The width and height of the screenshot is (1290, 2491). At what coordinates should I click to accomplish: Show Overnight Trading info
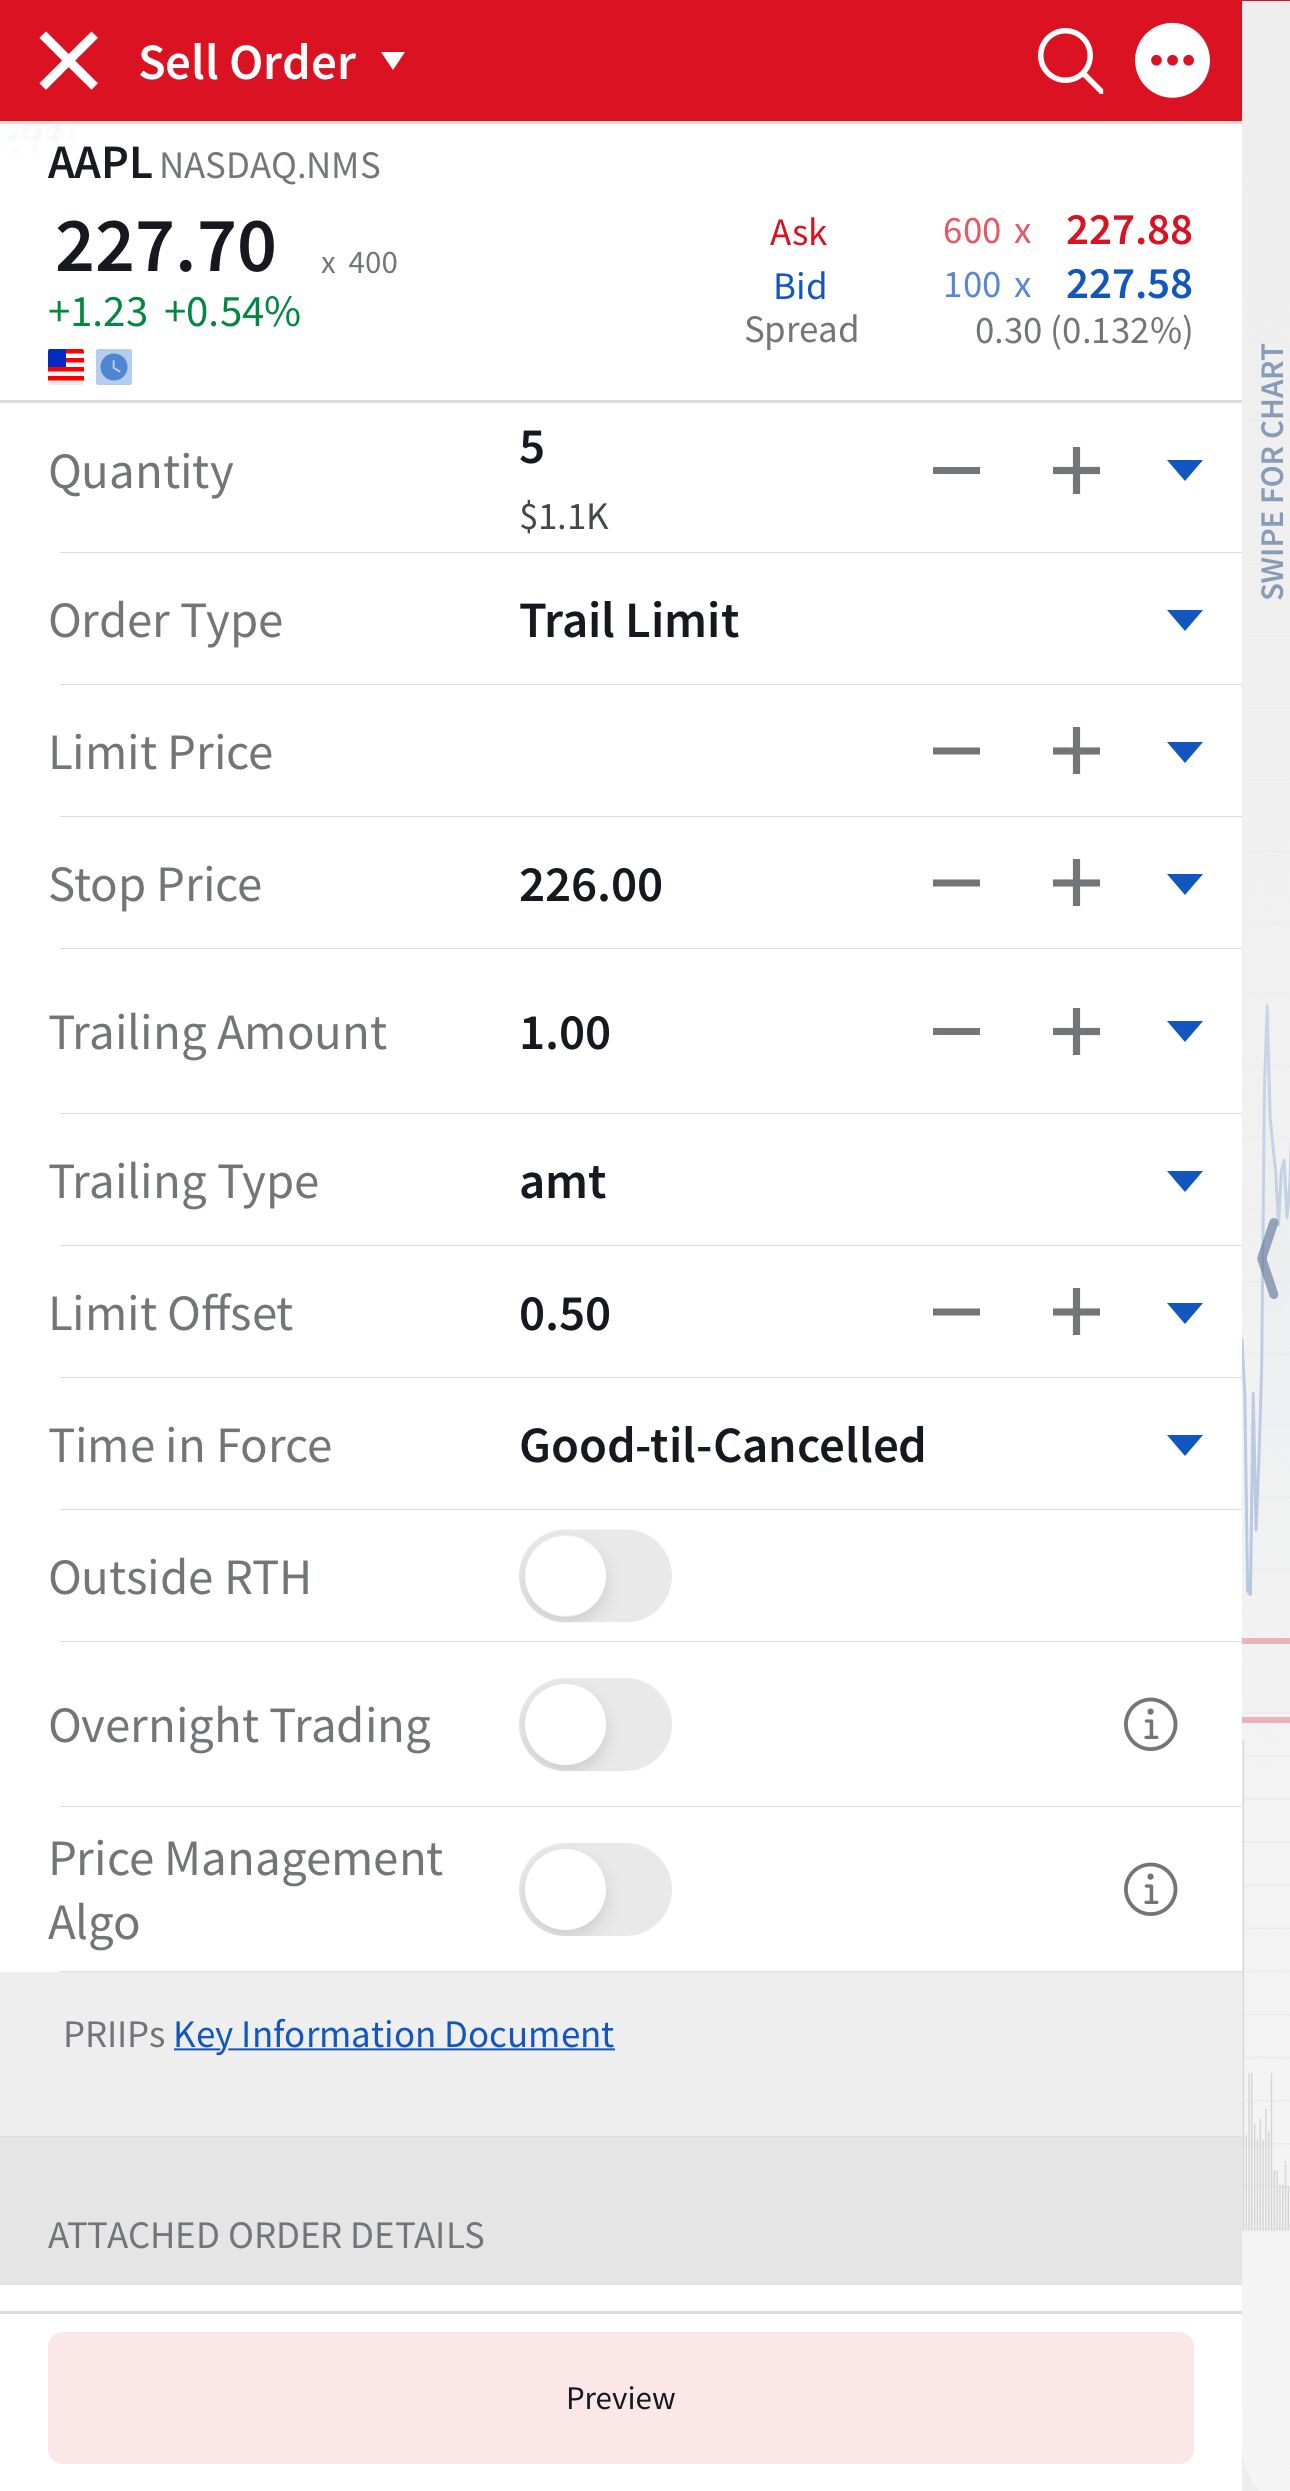click(1150, 1725)
